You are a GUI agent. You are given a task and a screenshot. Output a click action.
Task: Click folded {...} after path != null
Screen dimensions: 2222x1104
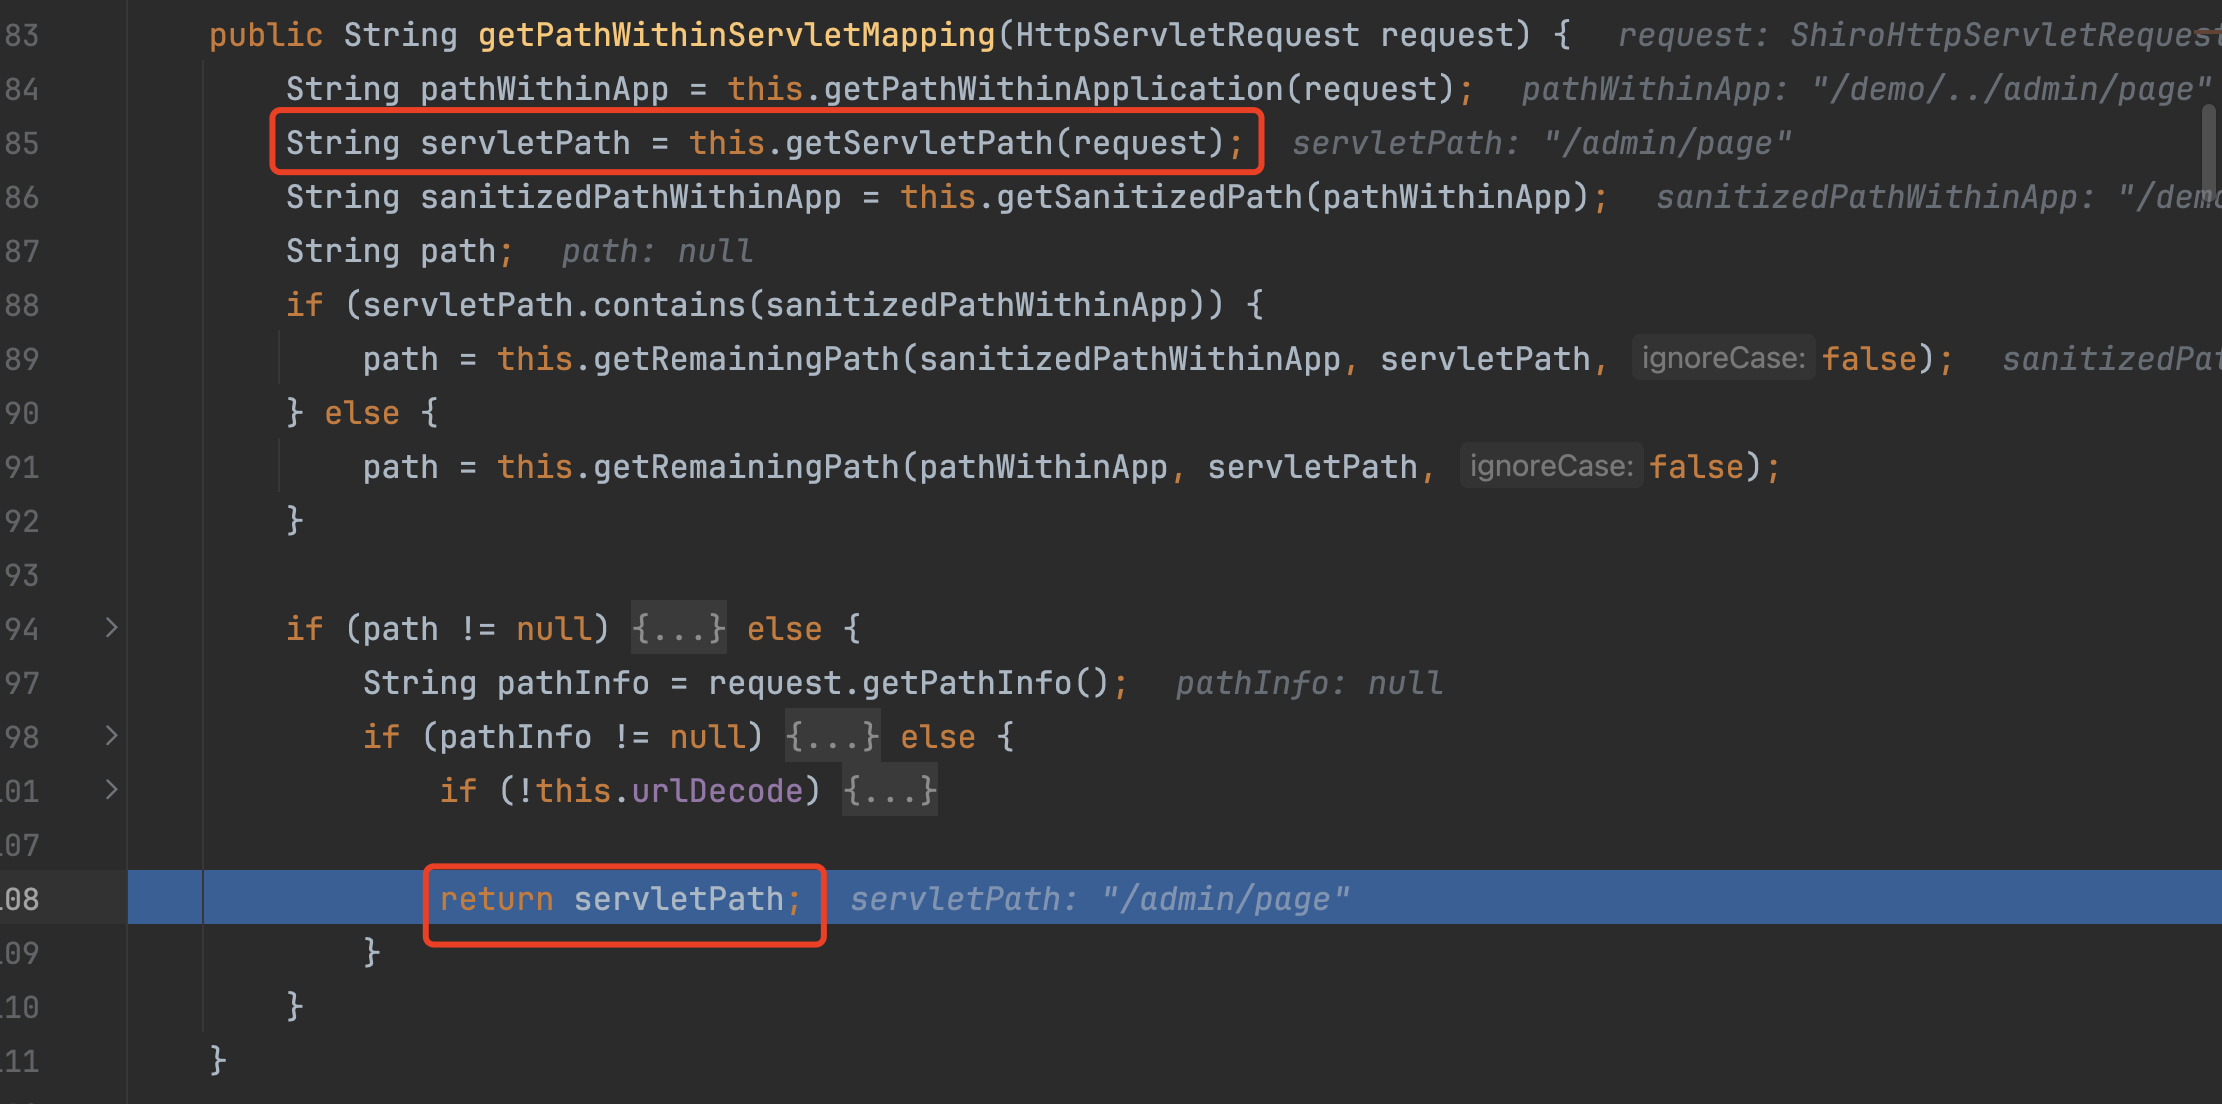coord(678,629)
